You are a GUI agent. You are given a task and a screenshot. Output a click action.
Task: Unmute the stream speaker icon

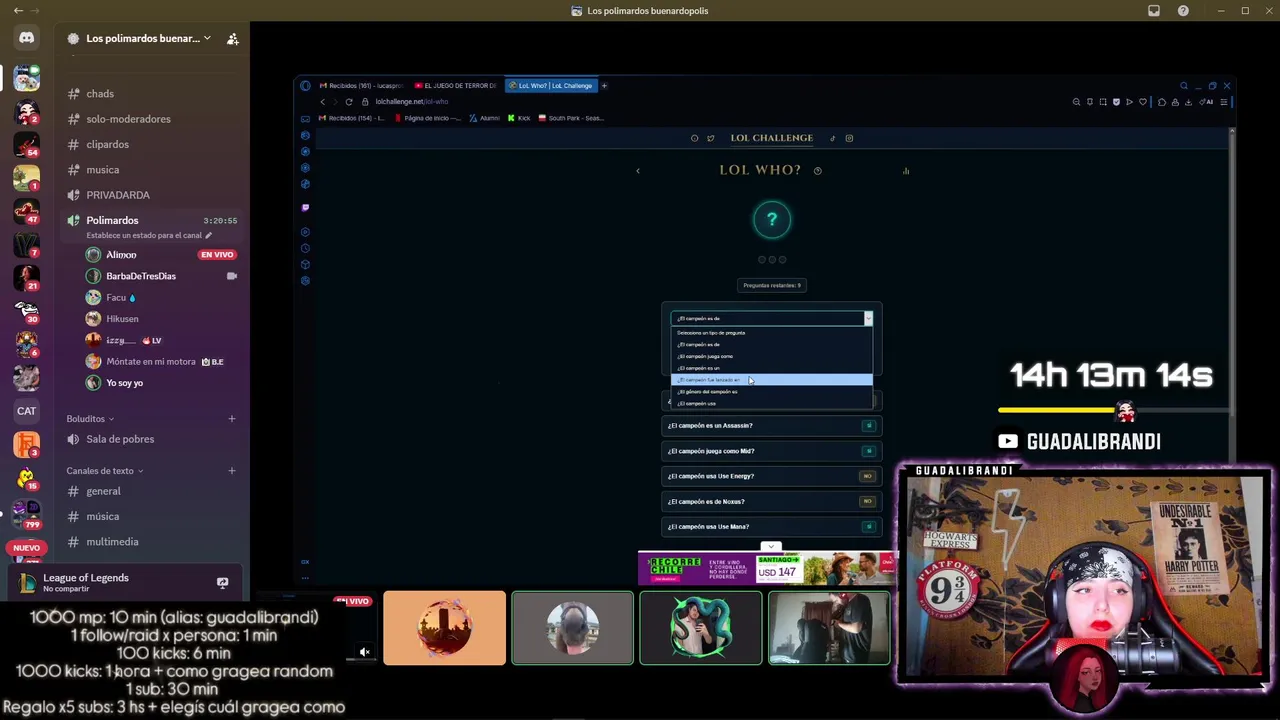[x=365, y=652]
